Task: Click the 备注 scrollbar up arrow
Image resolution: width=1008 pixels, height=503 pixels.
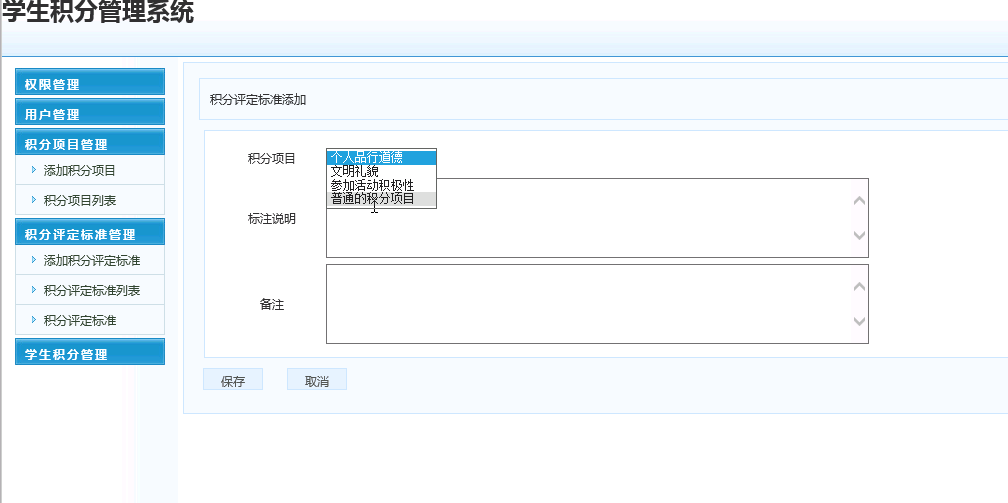Action: coord(860,287)
